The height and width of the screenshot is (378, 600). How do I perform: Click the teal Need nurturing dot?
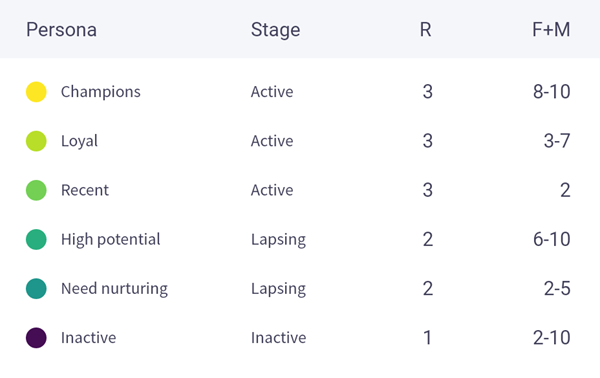pyautogui.click(x=36, y=288)
